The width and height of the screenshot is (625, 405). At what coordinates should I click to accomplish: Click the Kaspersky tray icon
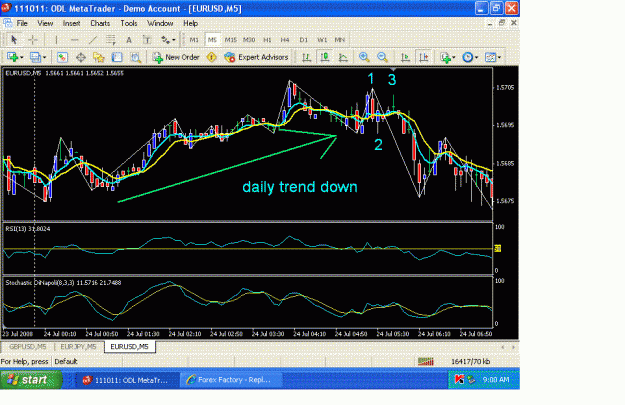click(x=459, y=379)
